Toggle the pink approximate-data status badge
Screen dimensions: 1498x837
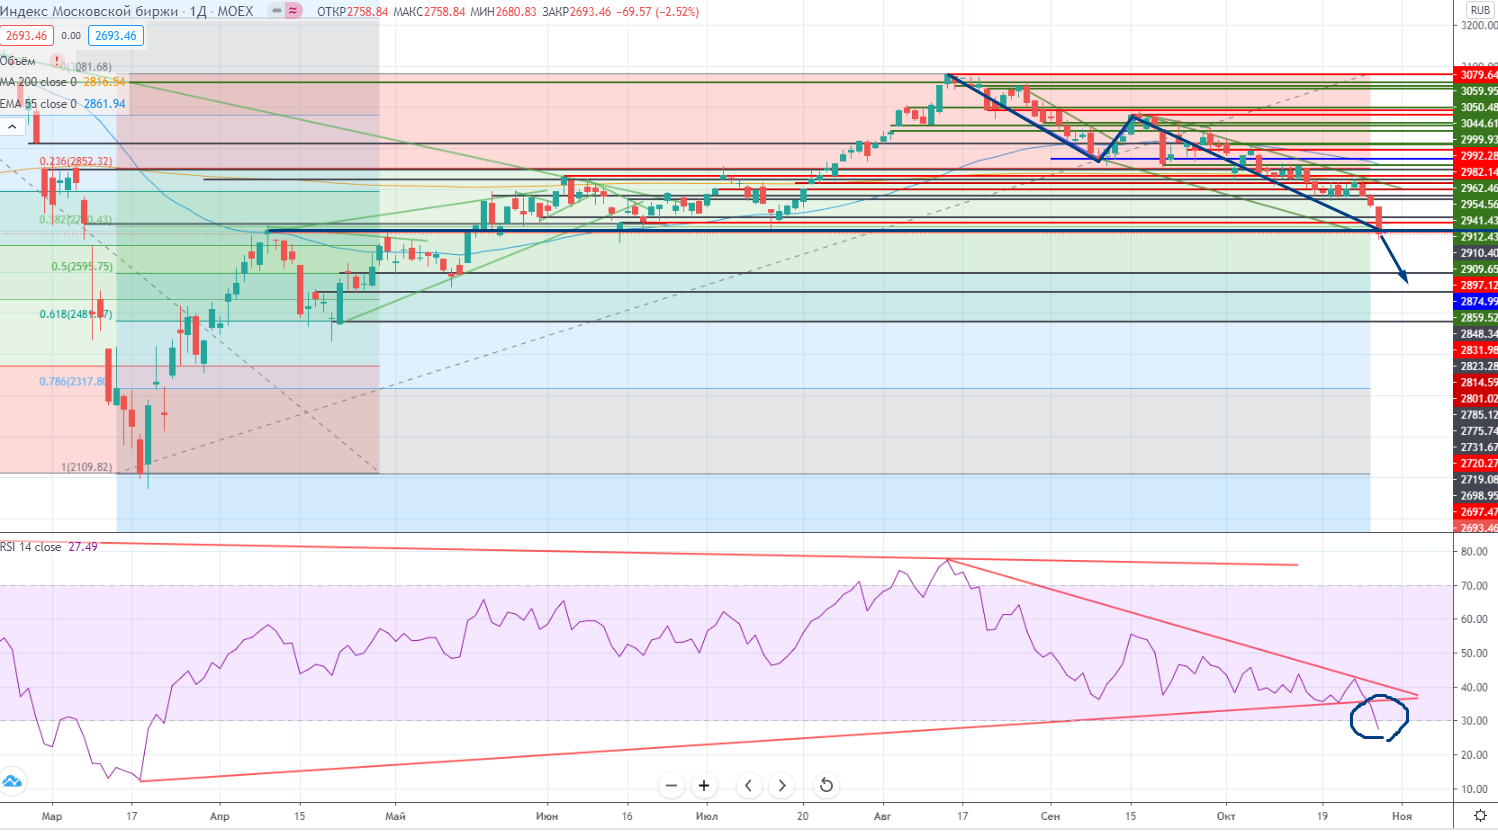pyautogui.click(x=293, y=11)
